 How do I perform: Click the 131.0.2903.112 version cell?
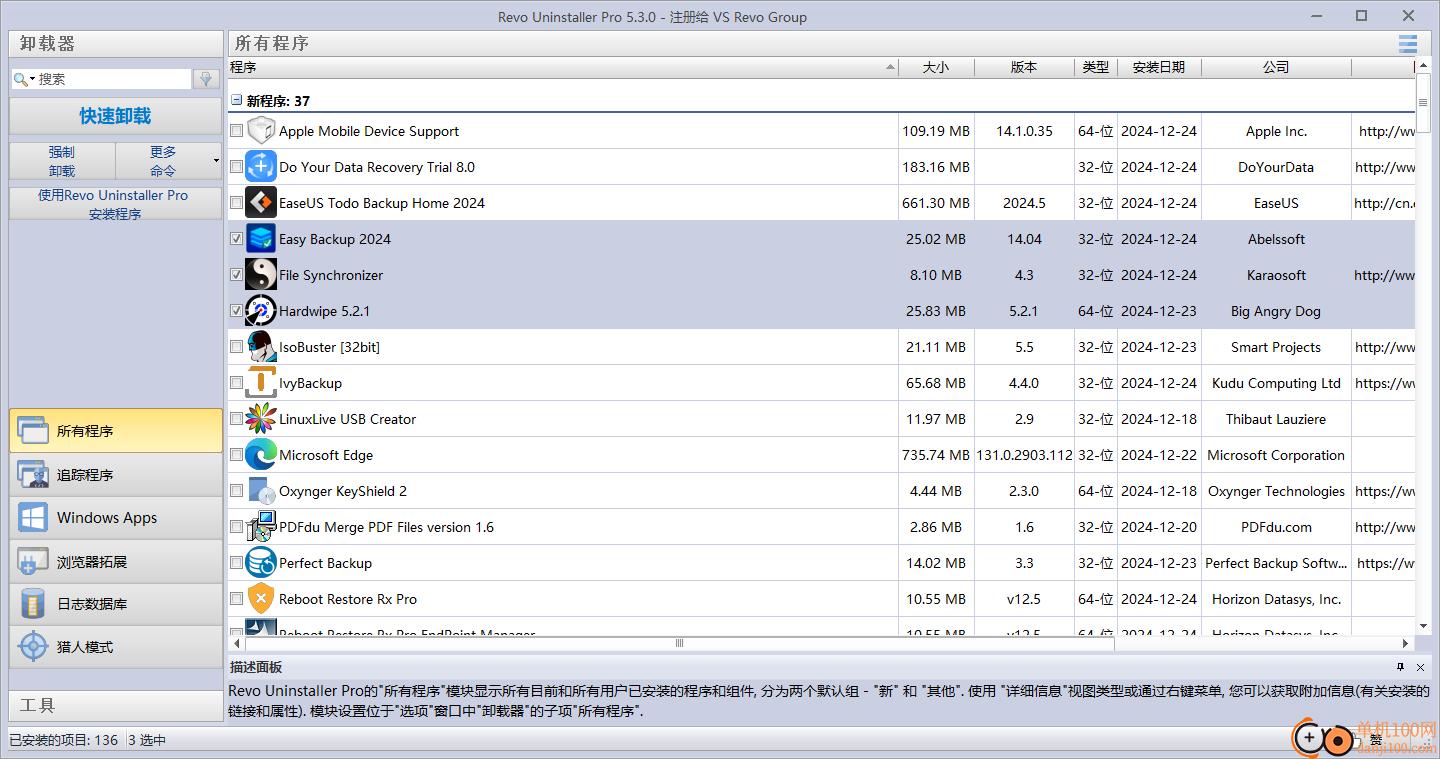1024,455
